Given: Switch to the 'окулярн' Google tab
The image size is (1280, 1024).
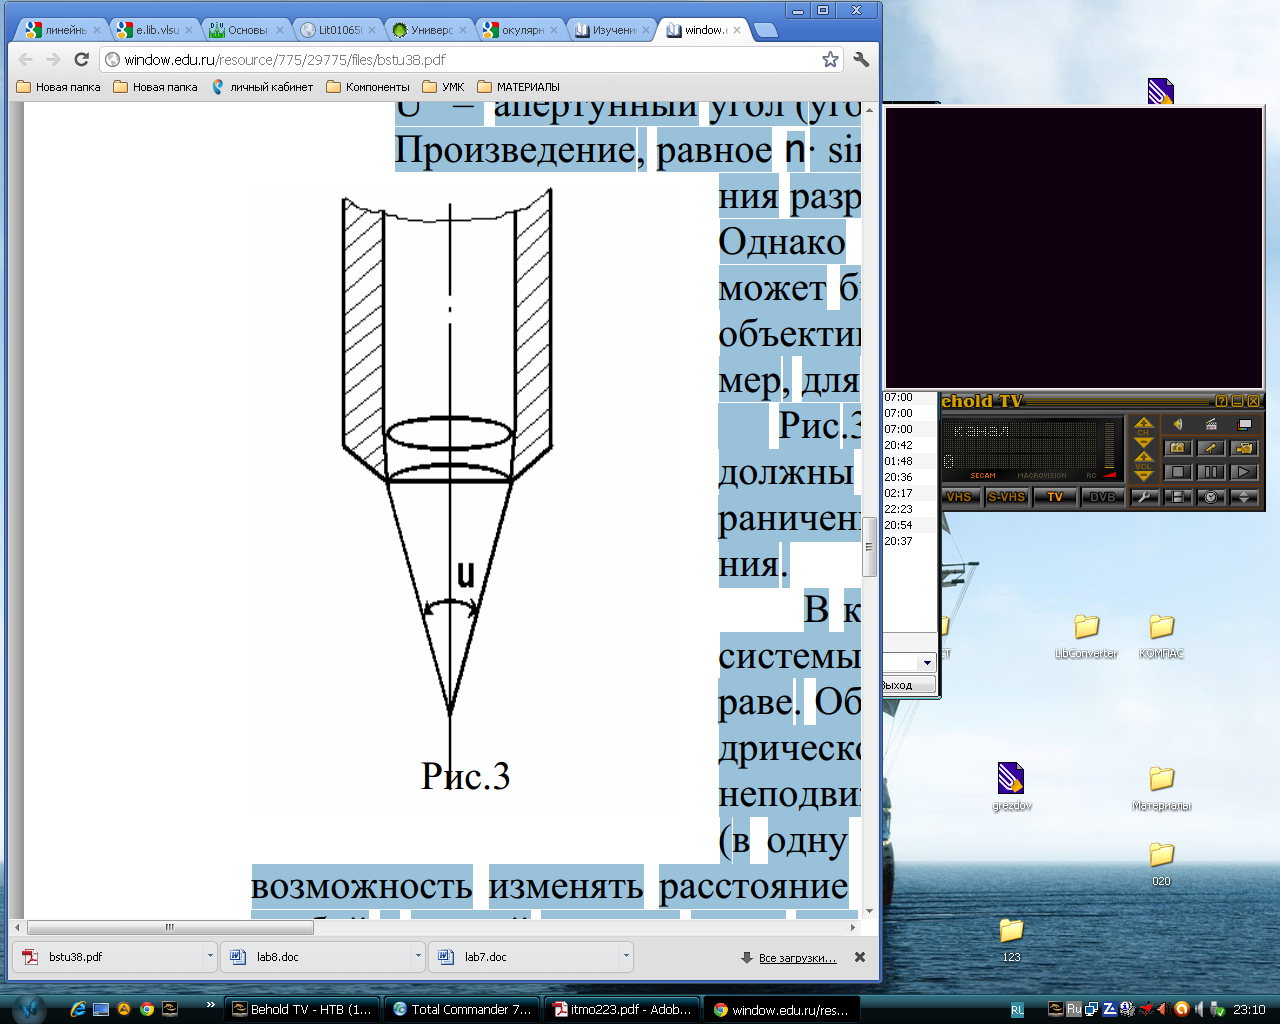Looking at the screenshot, I should coord(519,30).
